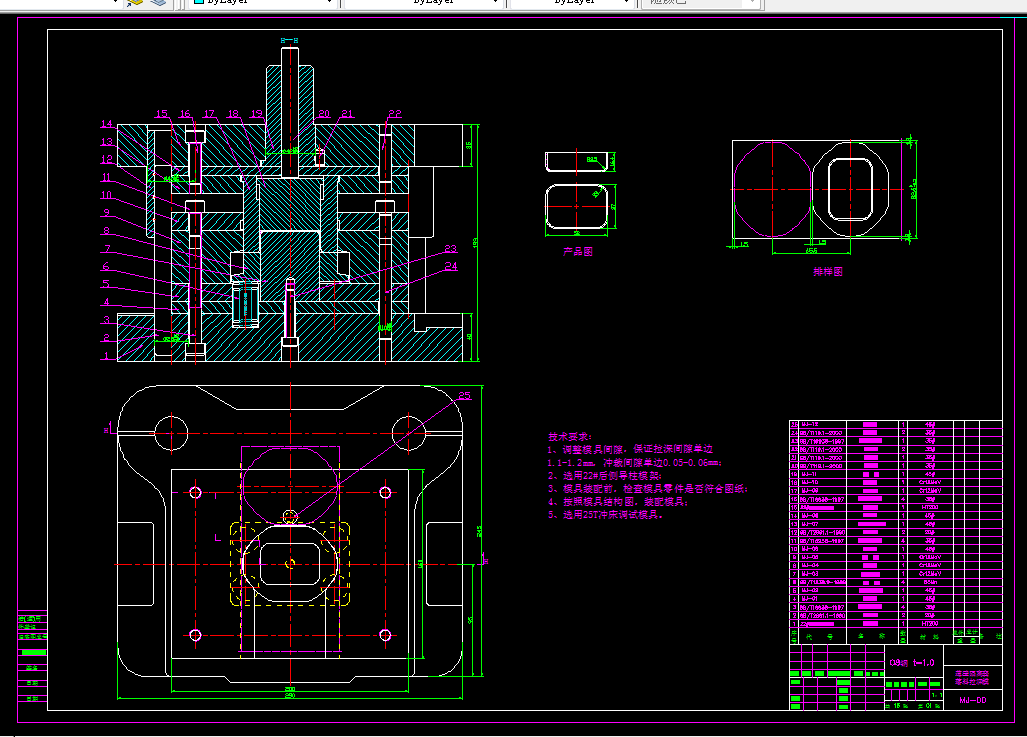Screen dimensions: 1027x737
Task: Select part balloon number 14
Action: [x=107, y=123]
